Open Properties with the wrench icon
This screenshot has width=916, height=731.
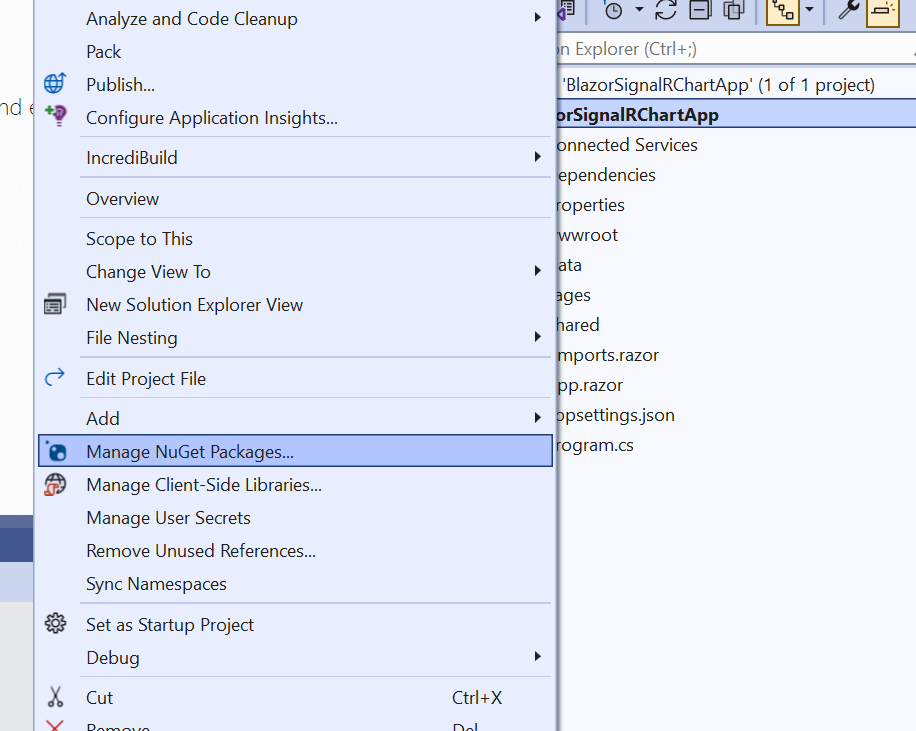point(849,11)
